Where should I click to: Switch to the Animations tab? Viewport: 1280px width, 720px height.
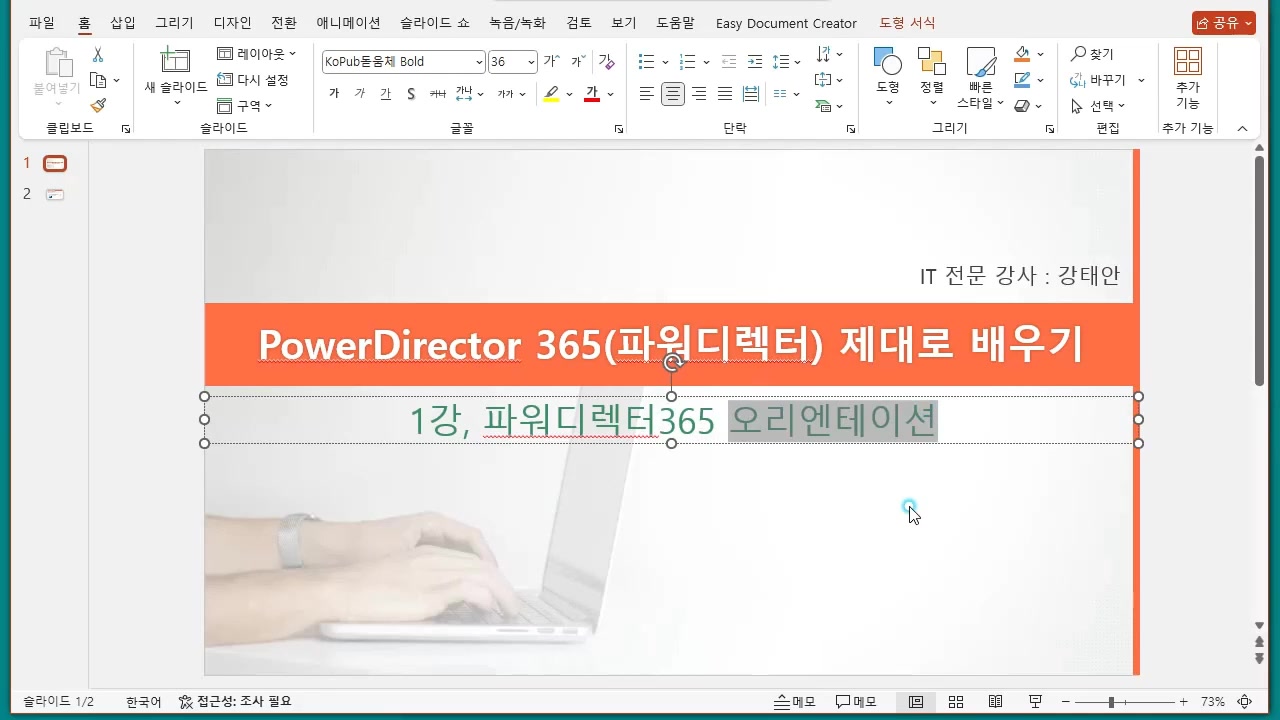[x=348, y=23]
